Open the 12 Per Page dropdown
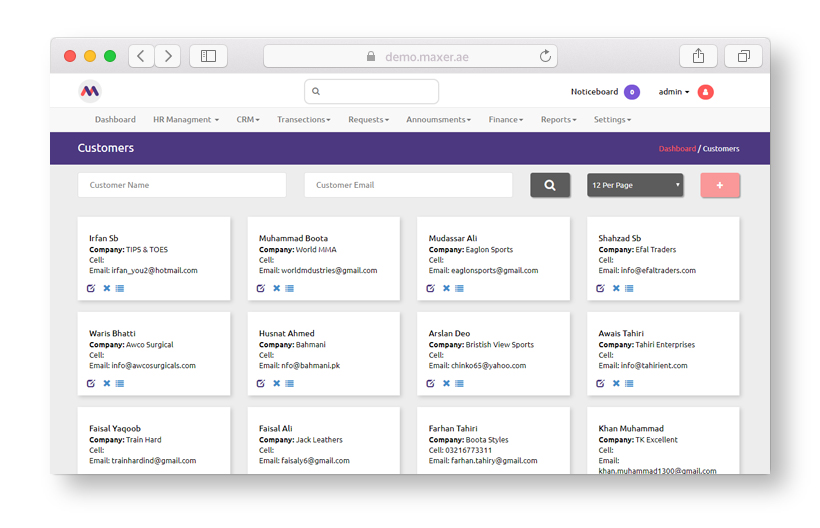The image size is (820, 528). click(x=635, y=185)
